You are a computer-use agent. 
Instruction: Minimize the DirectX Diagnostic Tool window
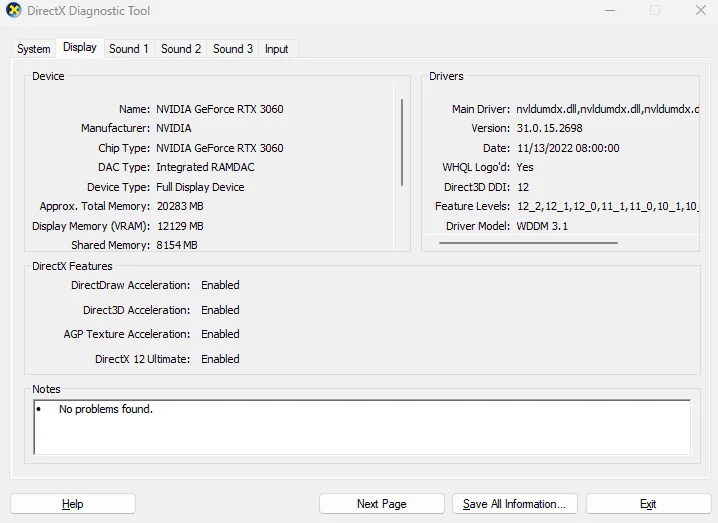610,10
